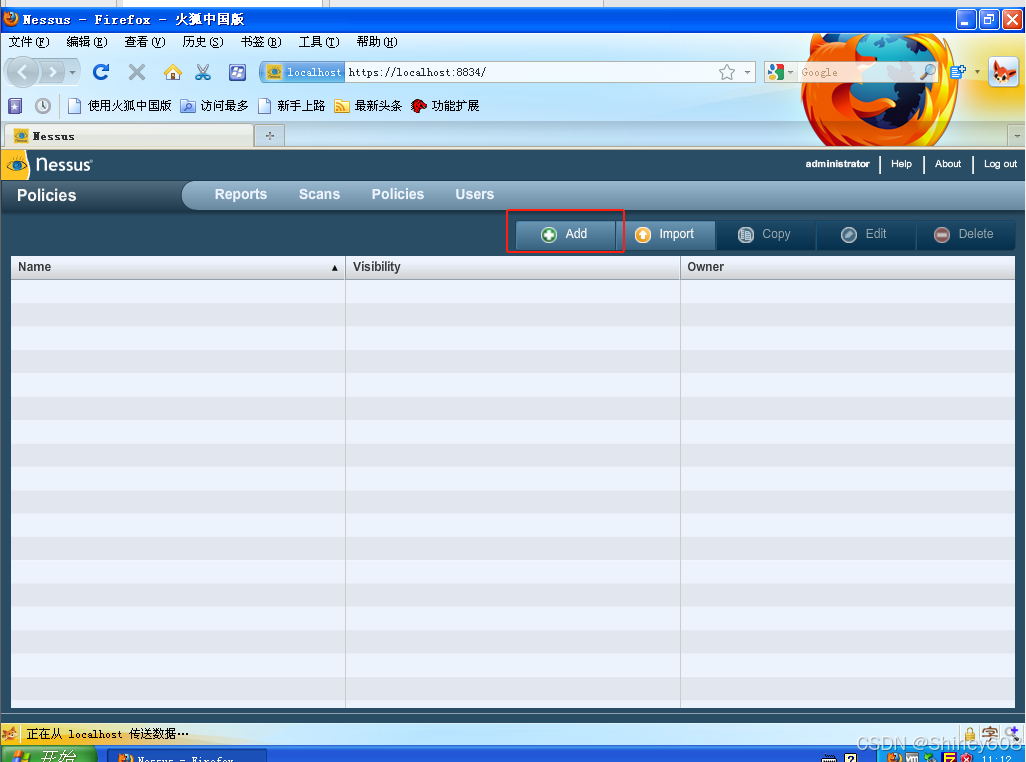Open the 查看 menu
The height and width of the screenshot is (762, 1026).
pos(145,42)
